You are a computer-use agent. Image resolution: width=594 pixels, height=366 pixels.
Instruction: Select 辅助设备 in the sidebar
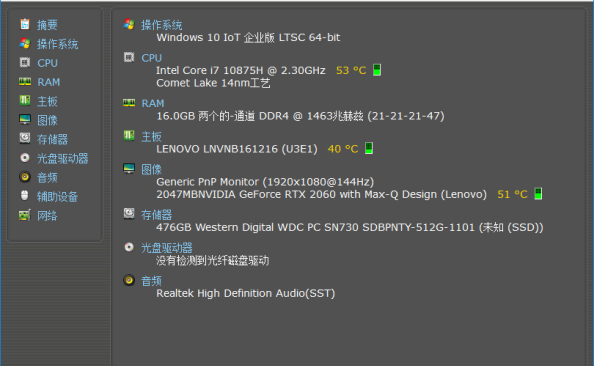pos(57,196)
